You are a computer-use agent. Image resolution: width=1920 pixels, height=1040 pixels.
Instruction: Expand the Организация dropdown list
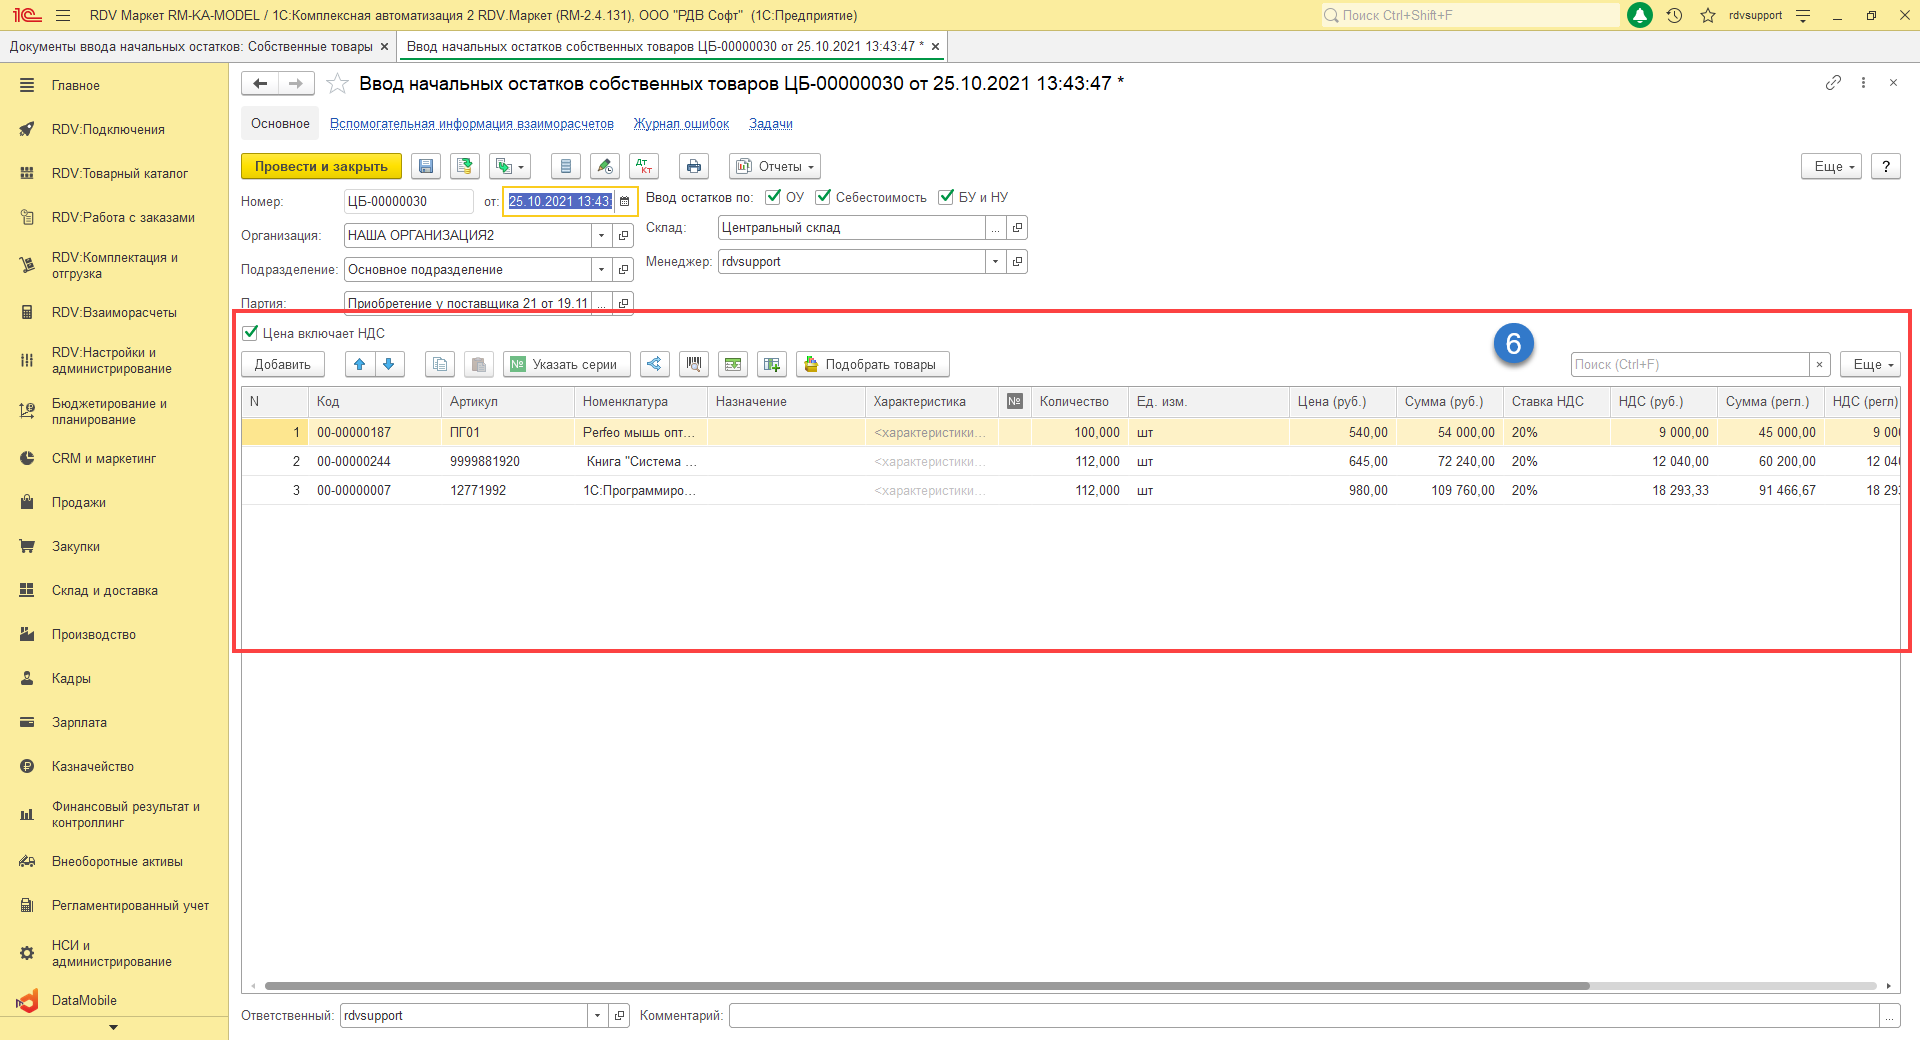click(x=601, y=235)
